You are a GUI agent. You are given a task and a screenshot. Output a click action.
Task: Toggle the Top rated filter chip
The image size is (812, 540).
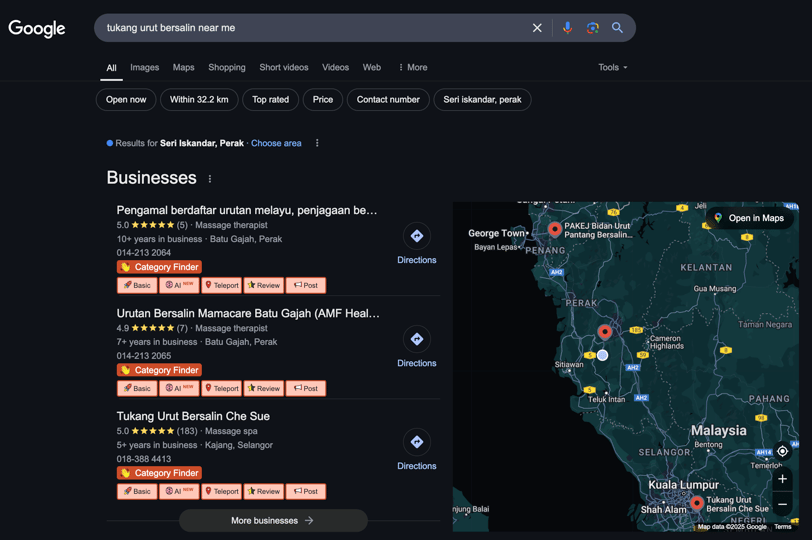270,99
